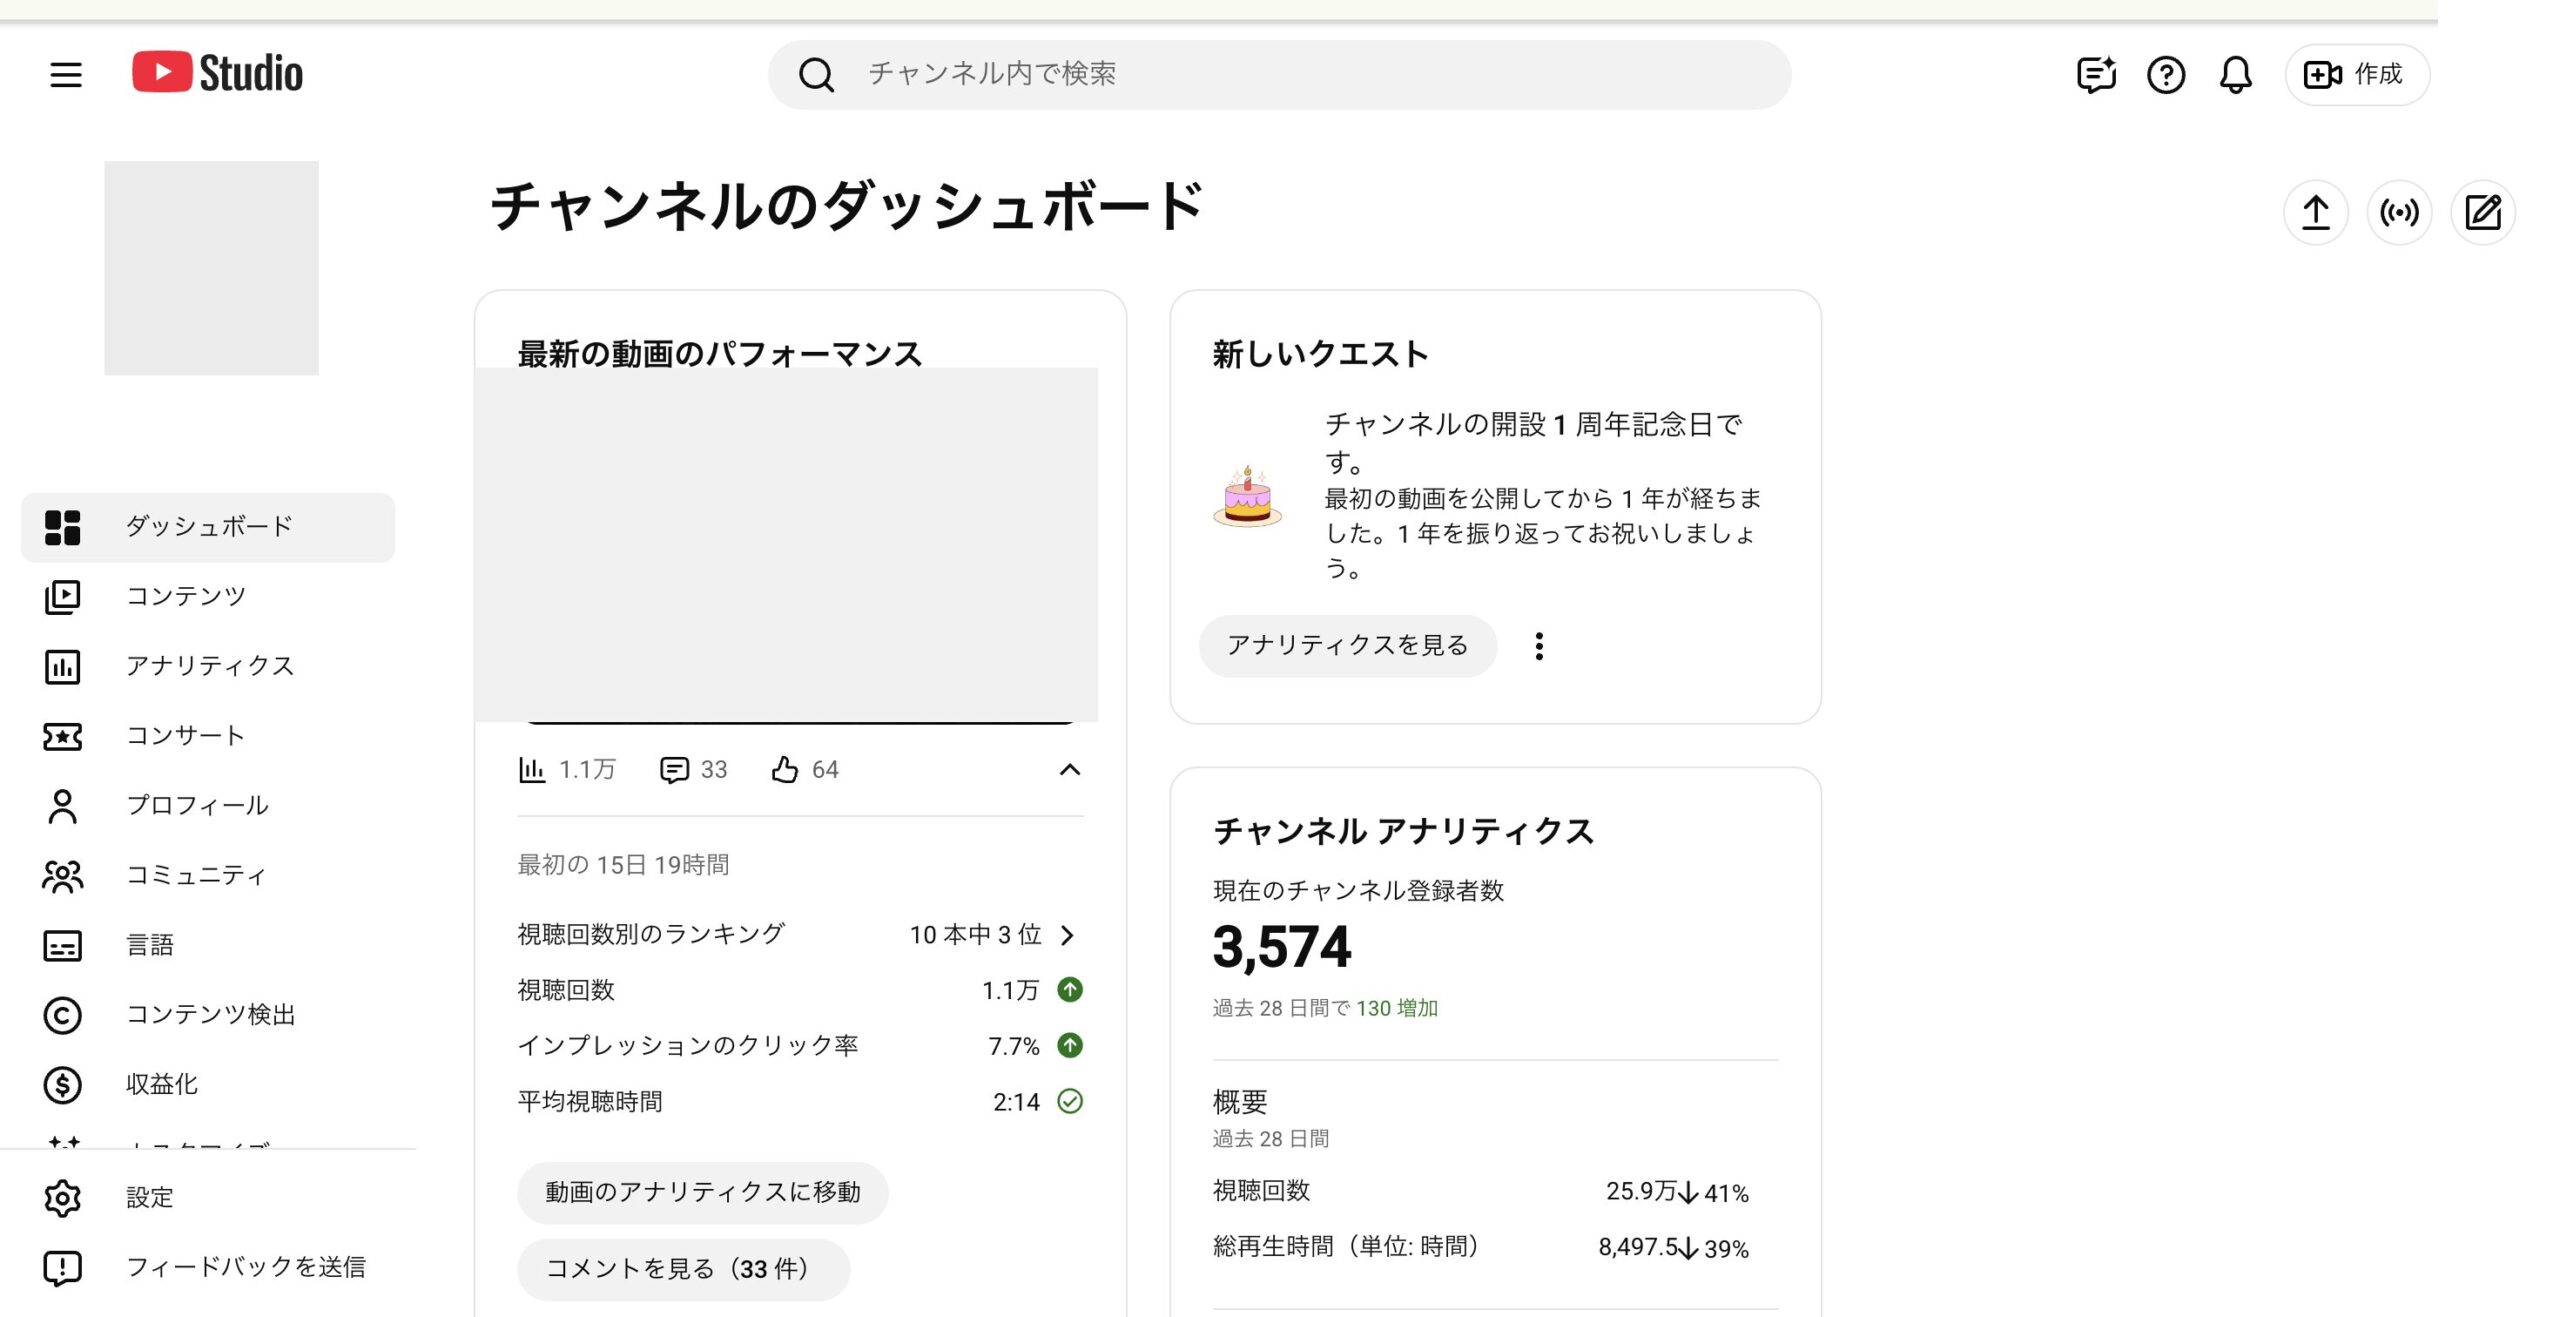This screenshot has width=2560, height=1317.
Task: Click the go live broadcast icon
Action: (2399, 212)
